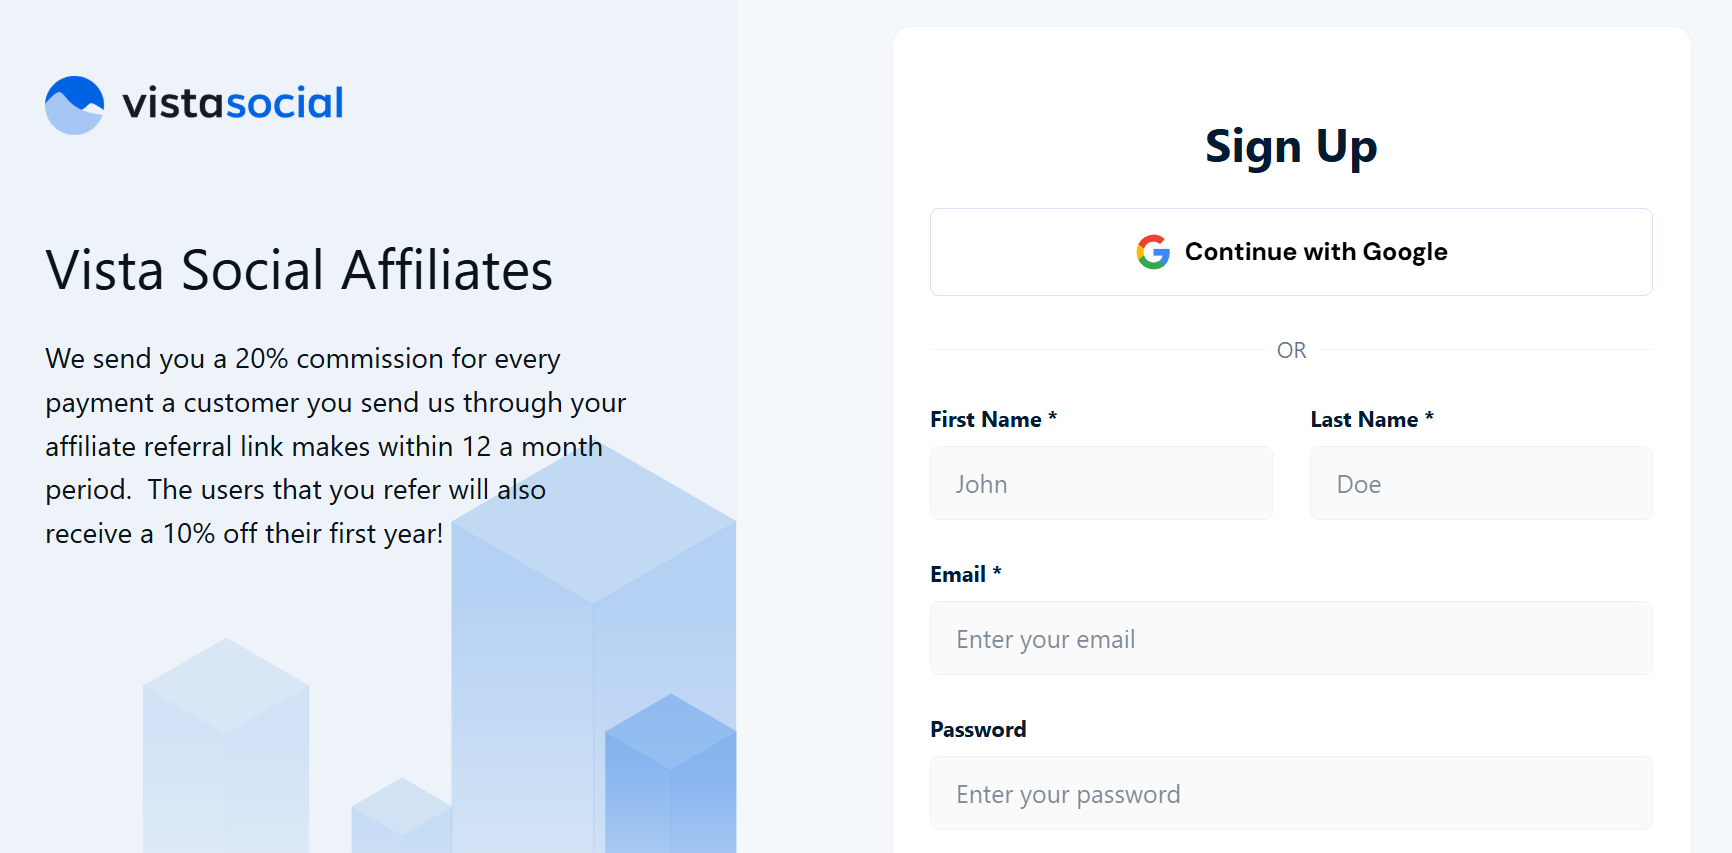Focus the First Name field showing John
The width and height of the screenshot is (1732, 853).
tap(1101, 484)
